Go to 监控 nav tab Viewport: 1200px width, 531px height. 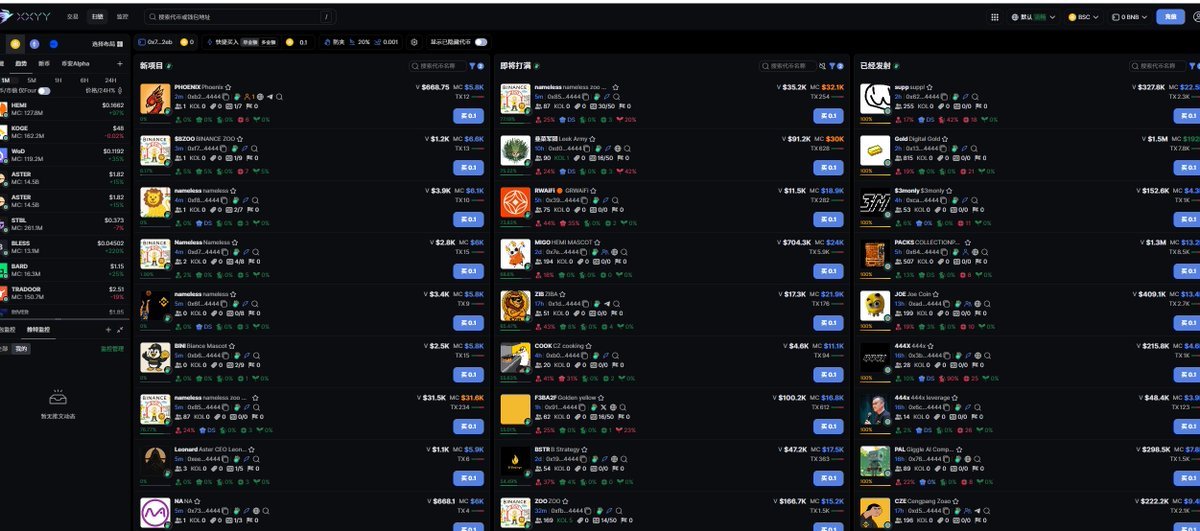point(122,17)
